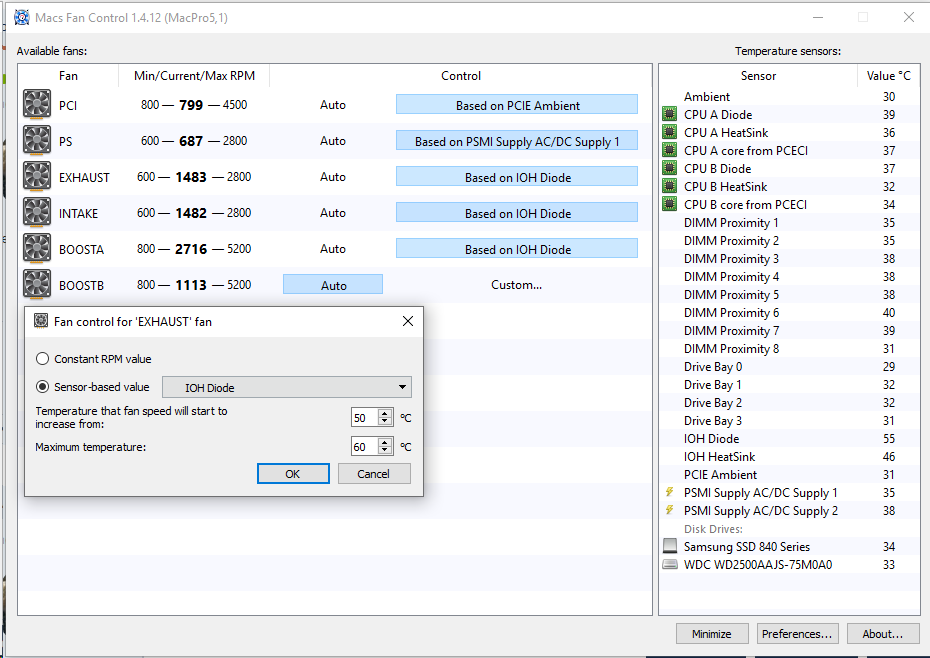Click Based on PCIE Ambient button
The width and height of the screenshot is (930, 658).
pos(517,105)
